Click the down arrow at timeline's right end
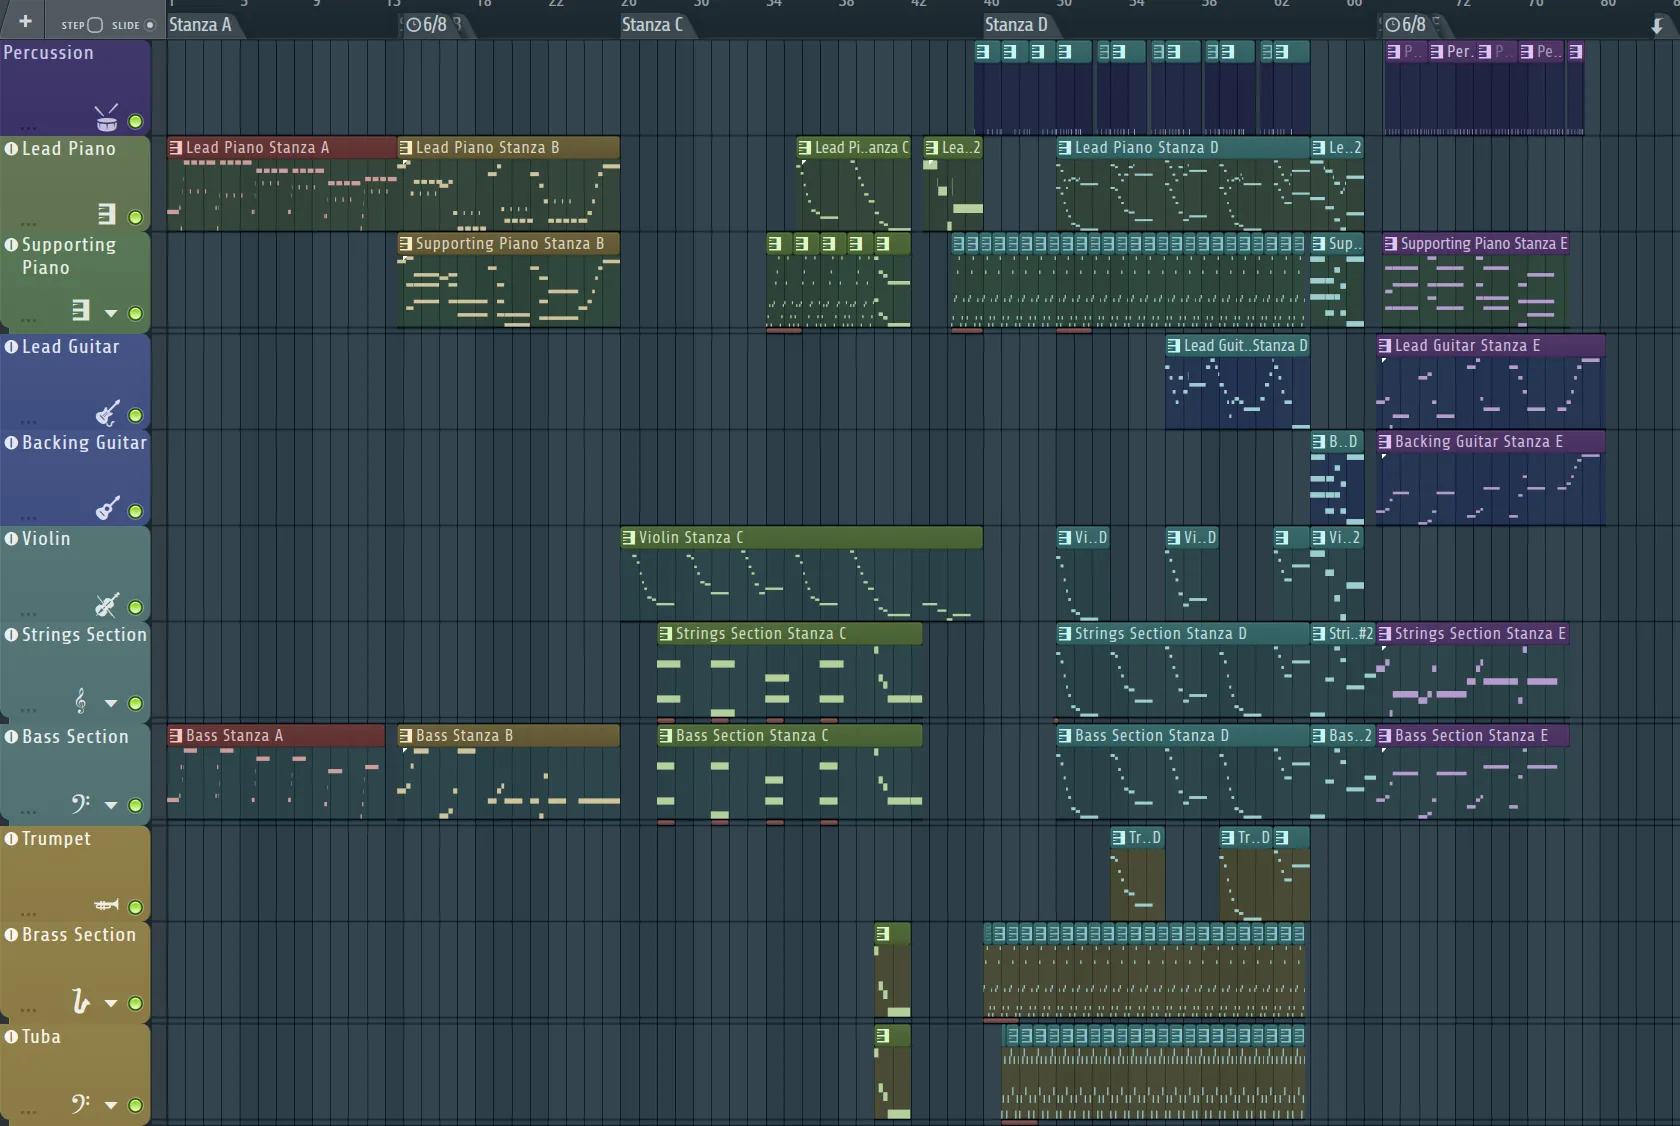The width and height of the screenshot is (1680, 1126). (x=1657, y=26)
